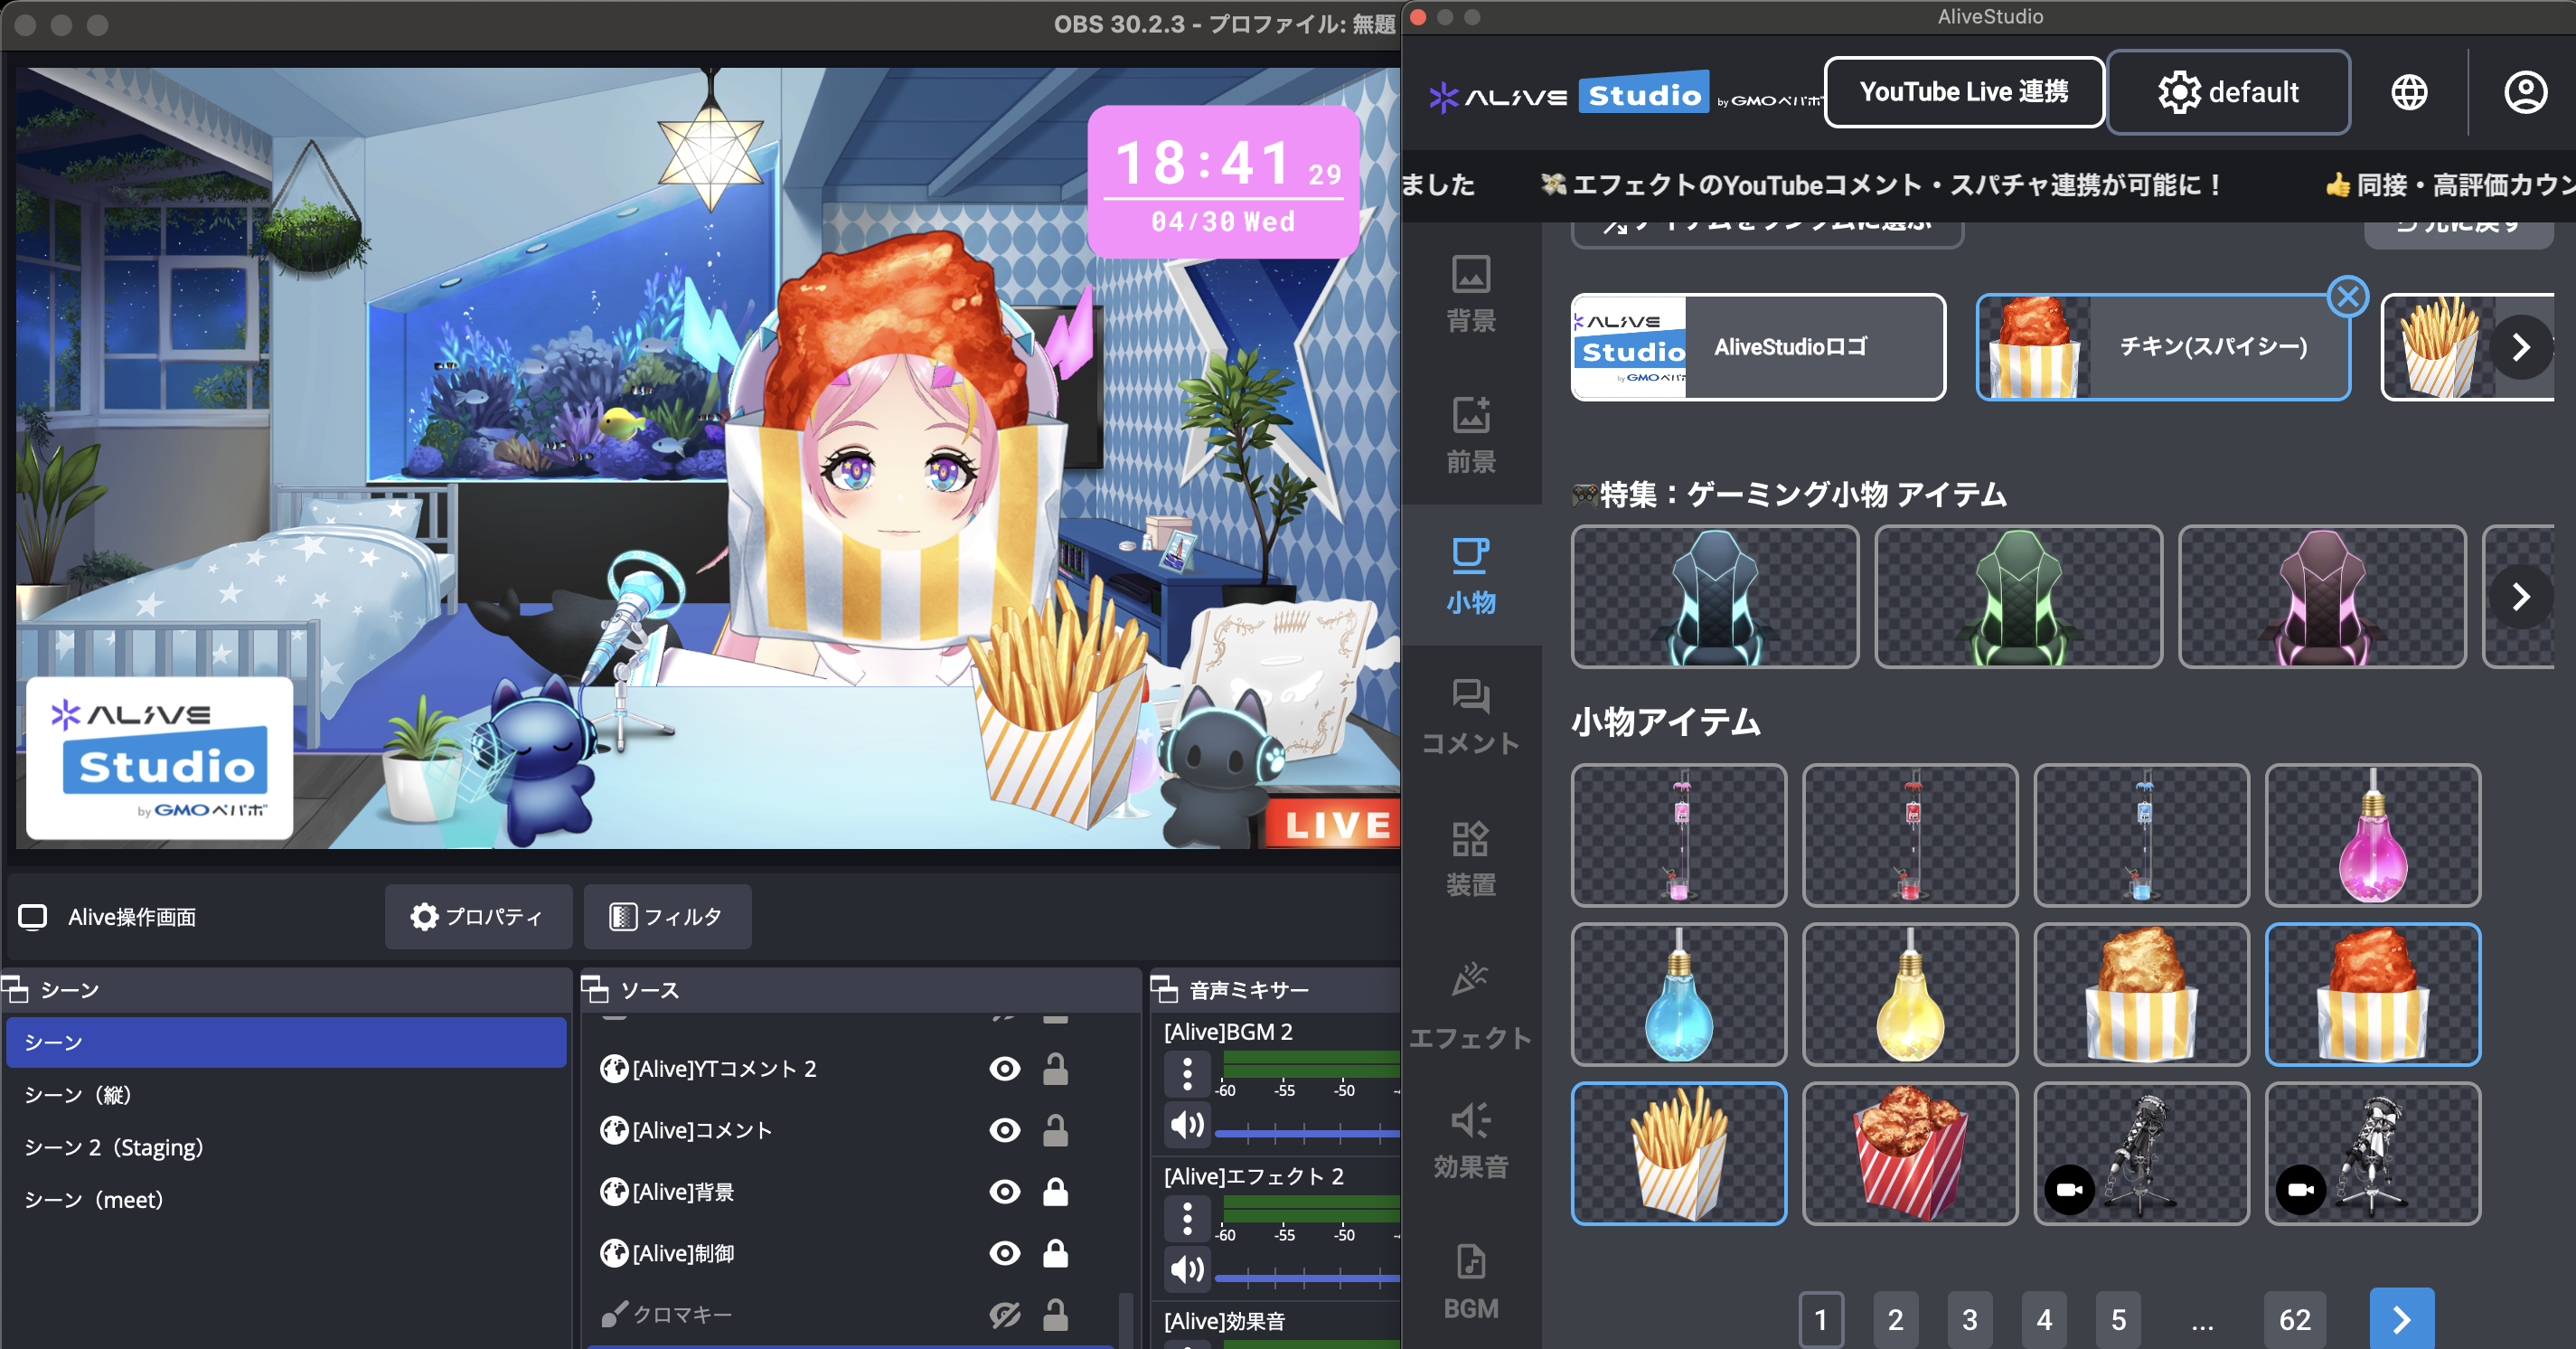This screenshot has height=1349, width=2576.
Task: Show the hidden クロマキー source
Action: tap(1004, 1314)
